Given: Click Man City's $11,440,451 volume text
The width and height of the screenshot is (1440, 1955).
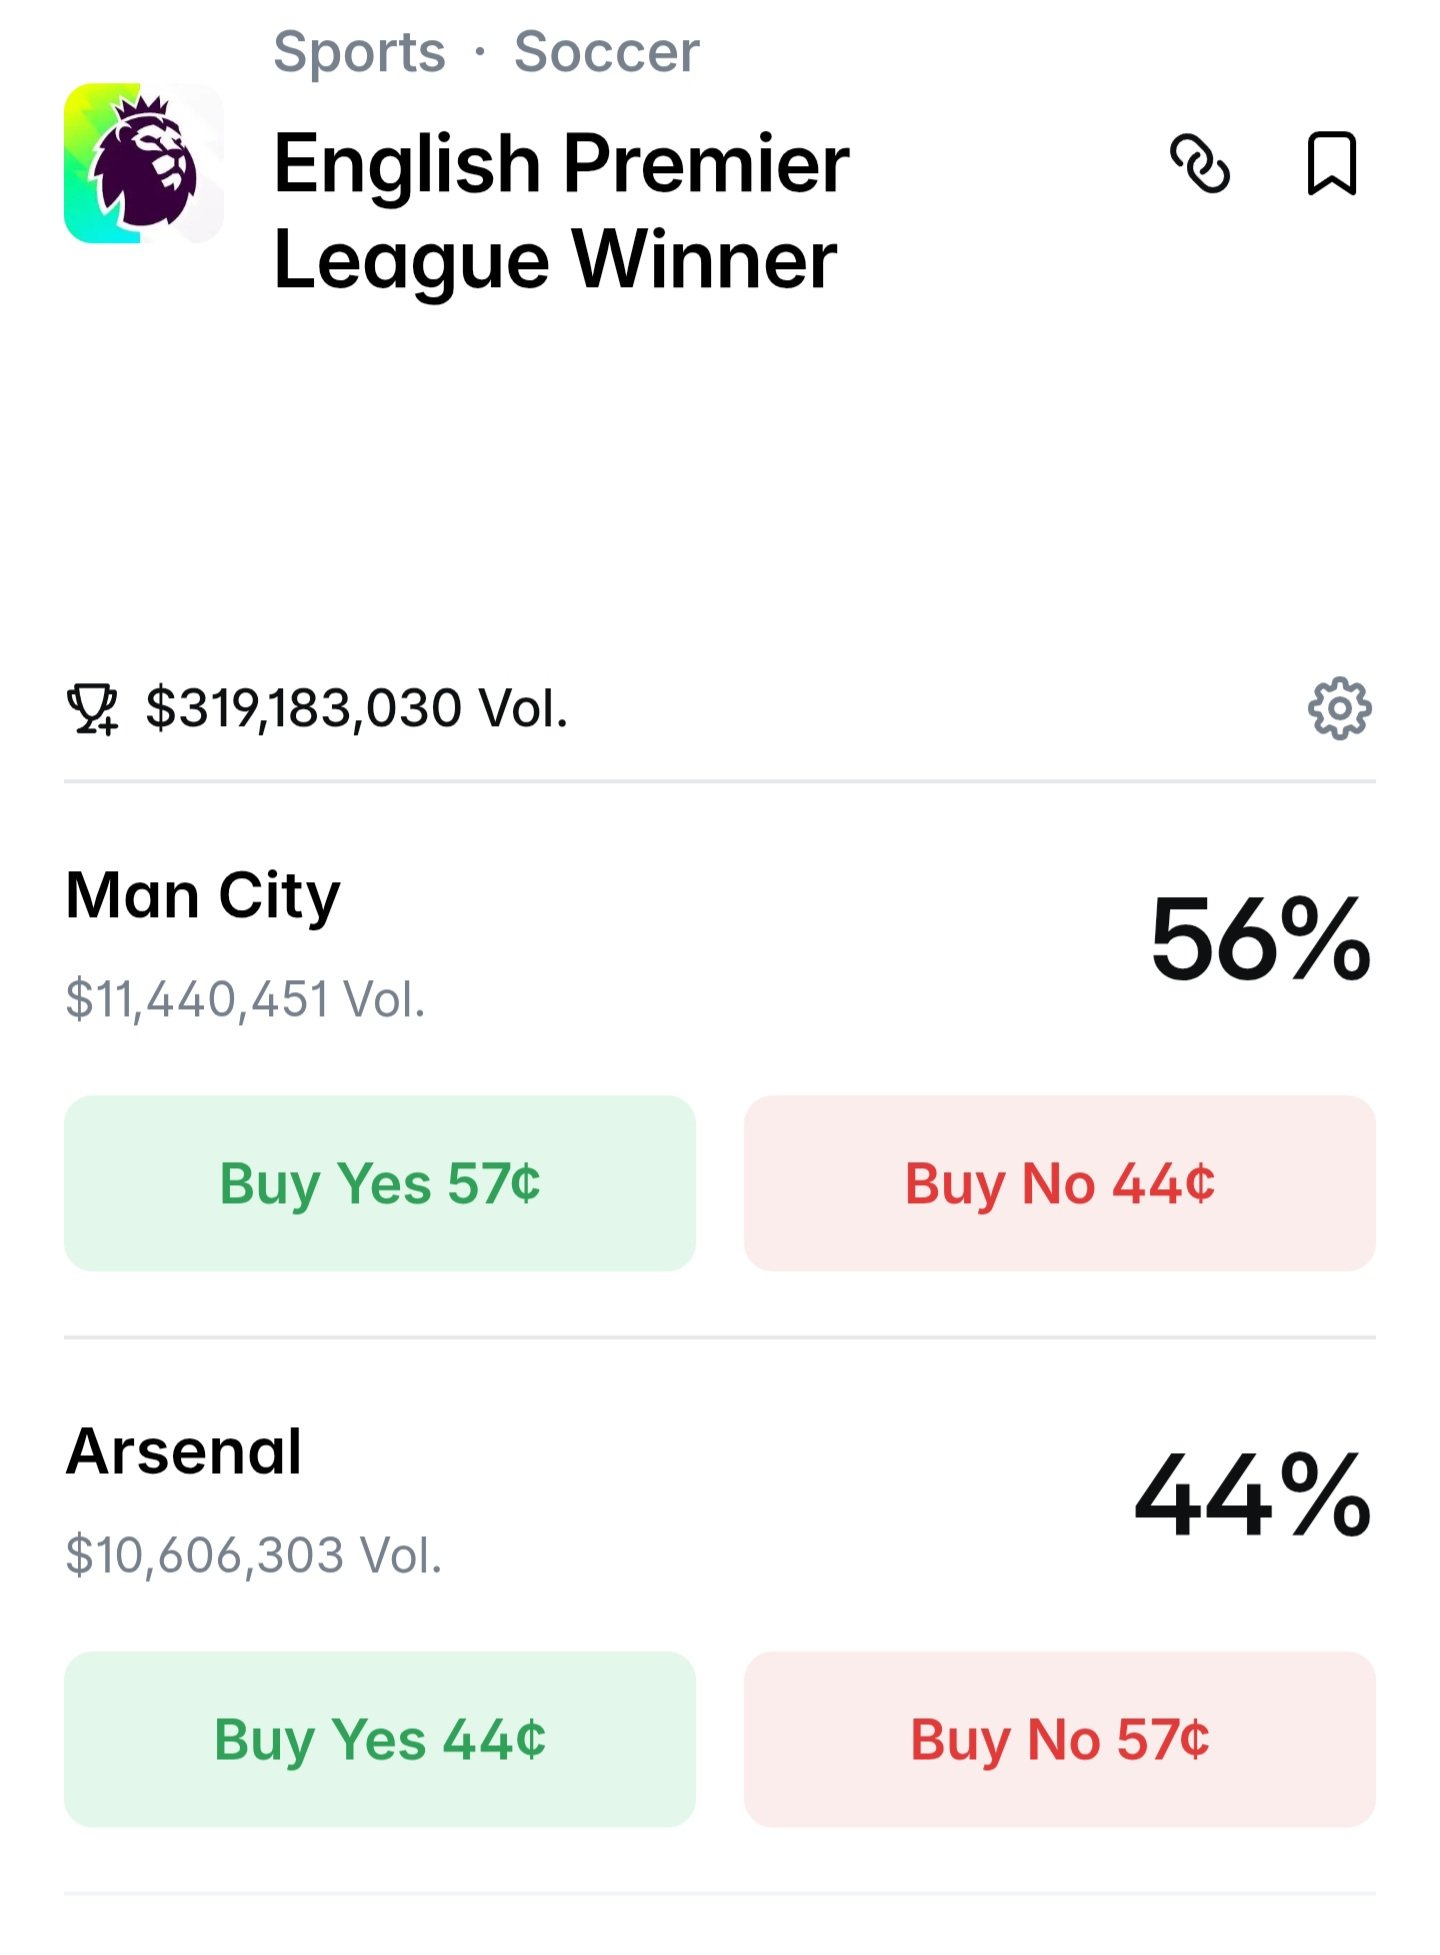Looking at the screenshot, I should pyautogui.click(x=245, y=999).
